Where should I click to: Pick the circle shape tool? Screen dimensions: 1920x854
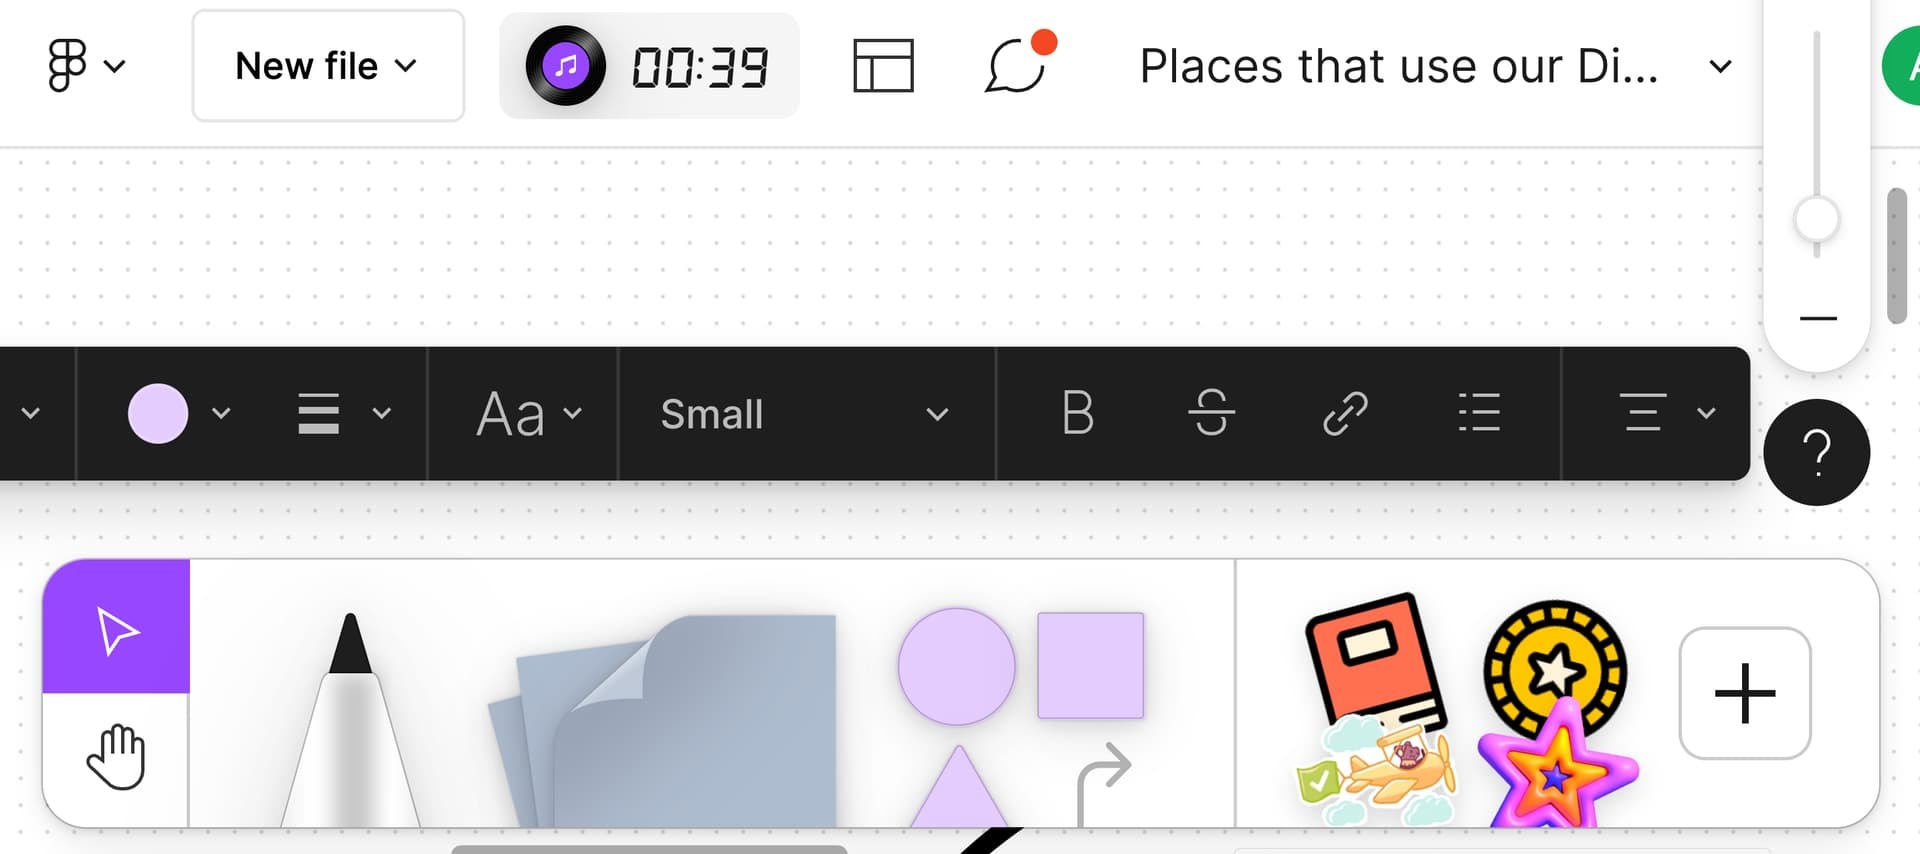pyautogui.click(x=956, y=666)
